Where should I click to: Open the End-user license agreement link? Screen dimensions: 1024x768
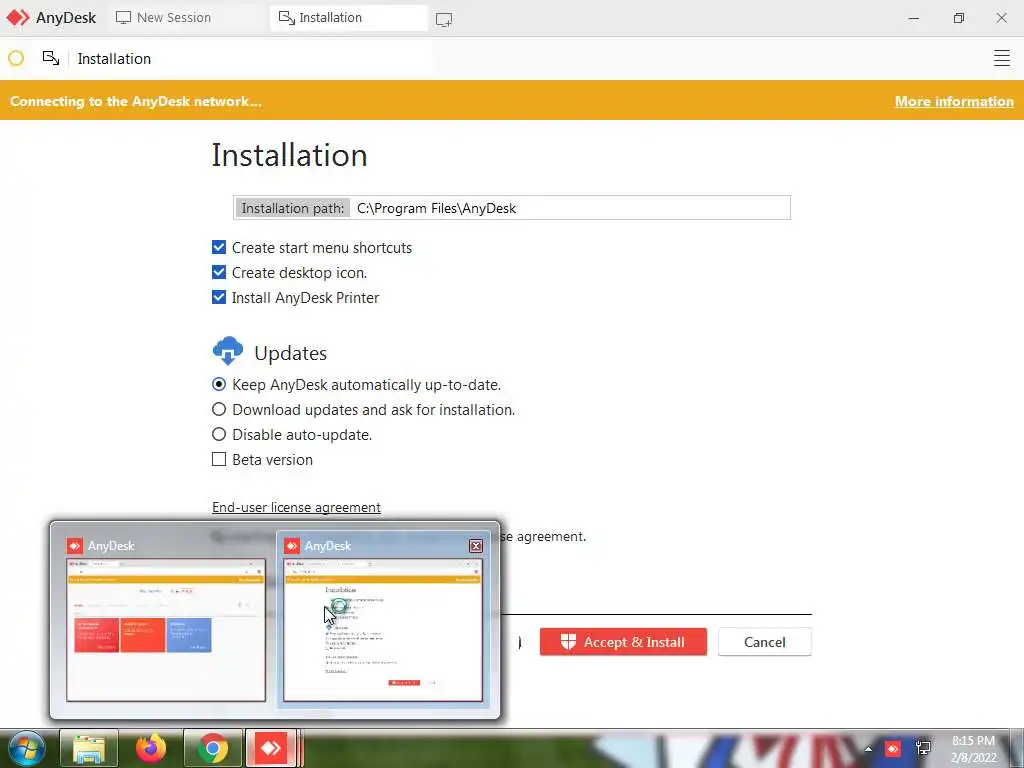(x=296, y=507)
